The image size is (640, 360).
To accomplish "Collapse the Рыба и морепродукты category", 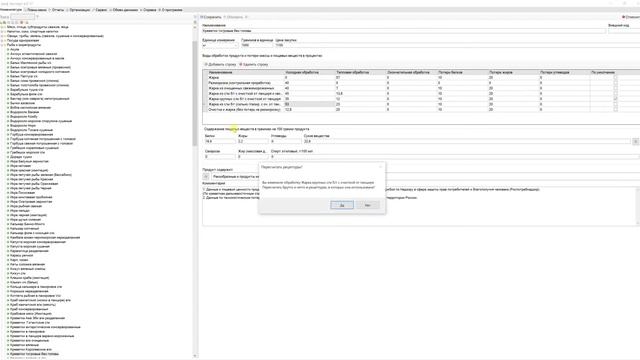I will 2,45.
